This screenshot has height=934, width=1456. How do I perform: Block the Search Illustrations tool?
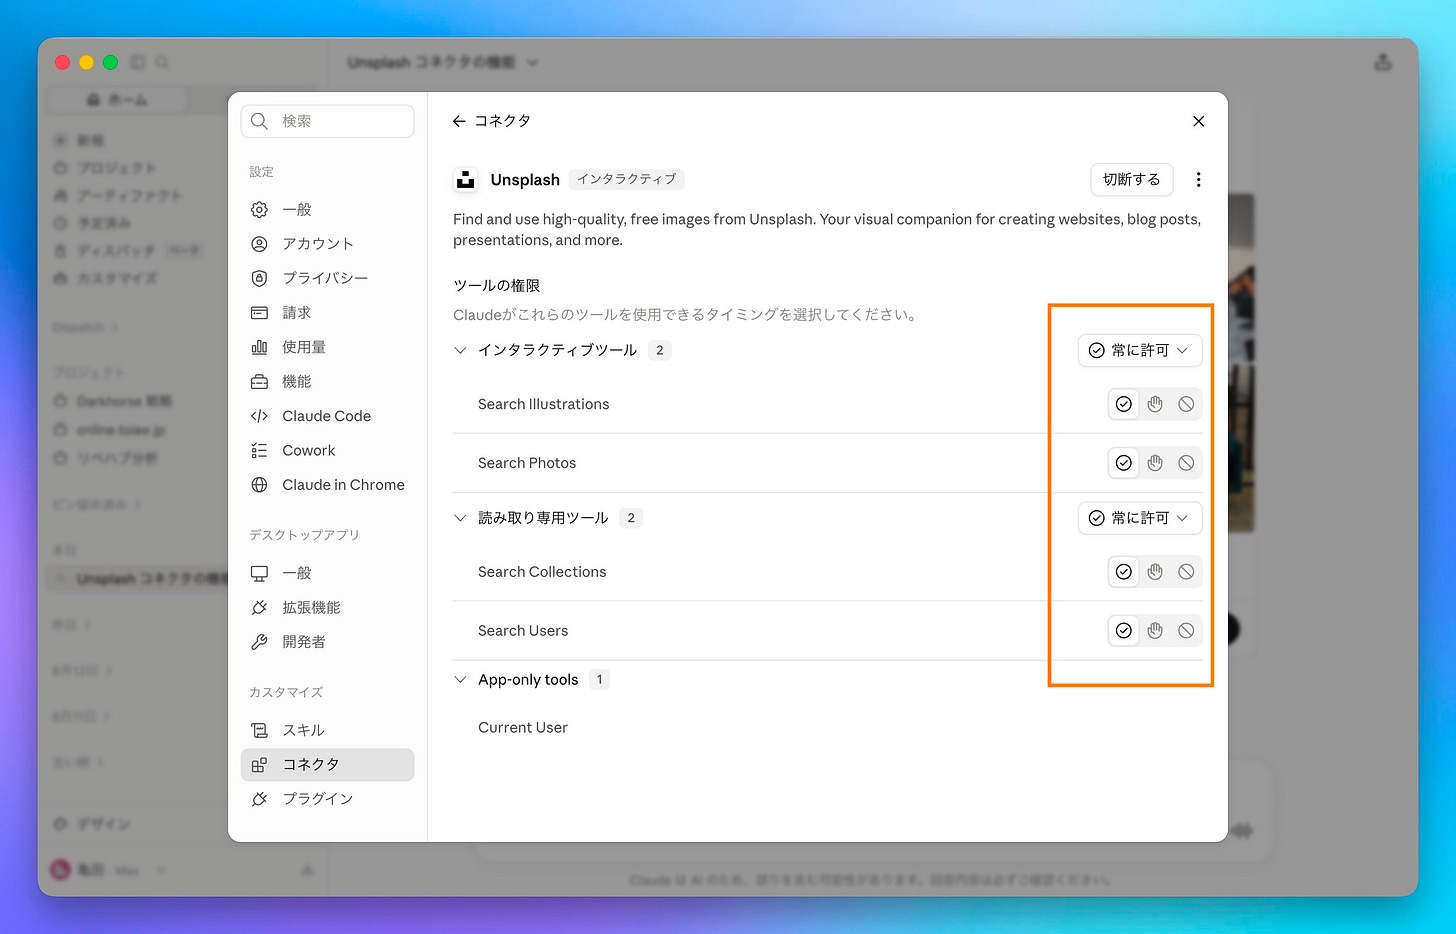(1186, 404)
